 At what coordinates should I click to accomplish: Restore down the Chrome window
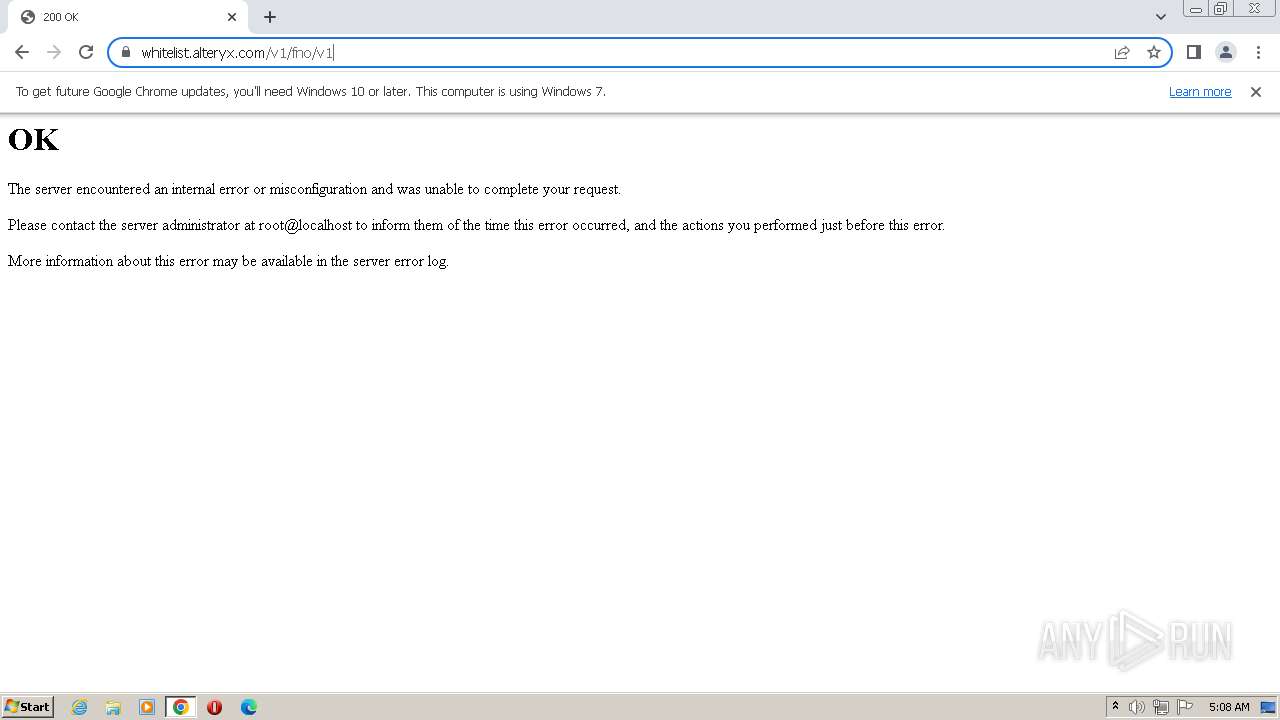click(1221, 9)
